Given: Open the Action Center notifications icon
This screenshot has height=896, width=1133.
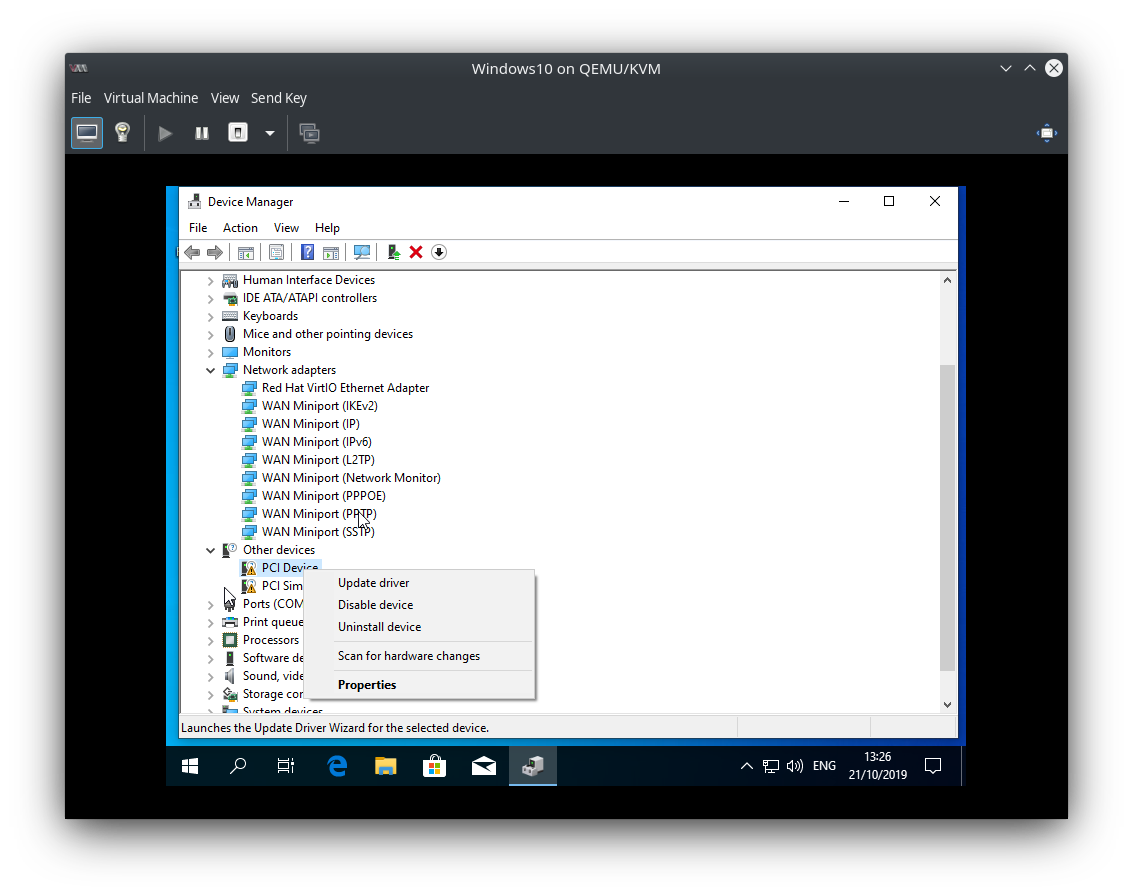Looking at the screenshot, I should click(x=933, y=766).
